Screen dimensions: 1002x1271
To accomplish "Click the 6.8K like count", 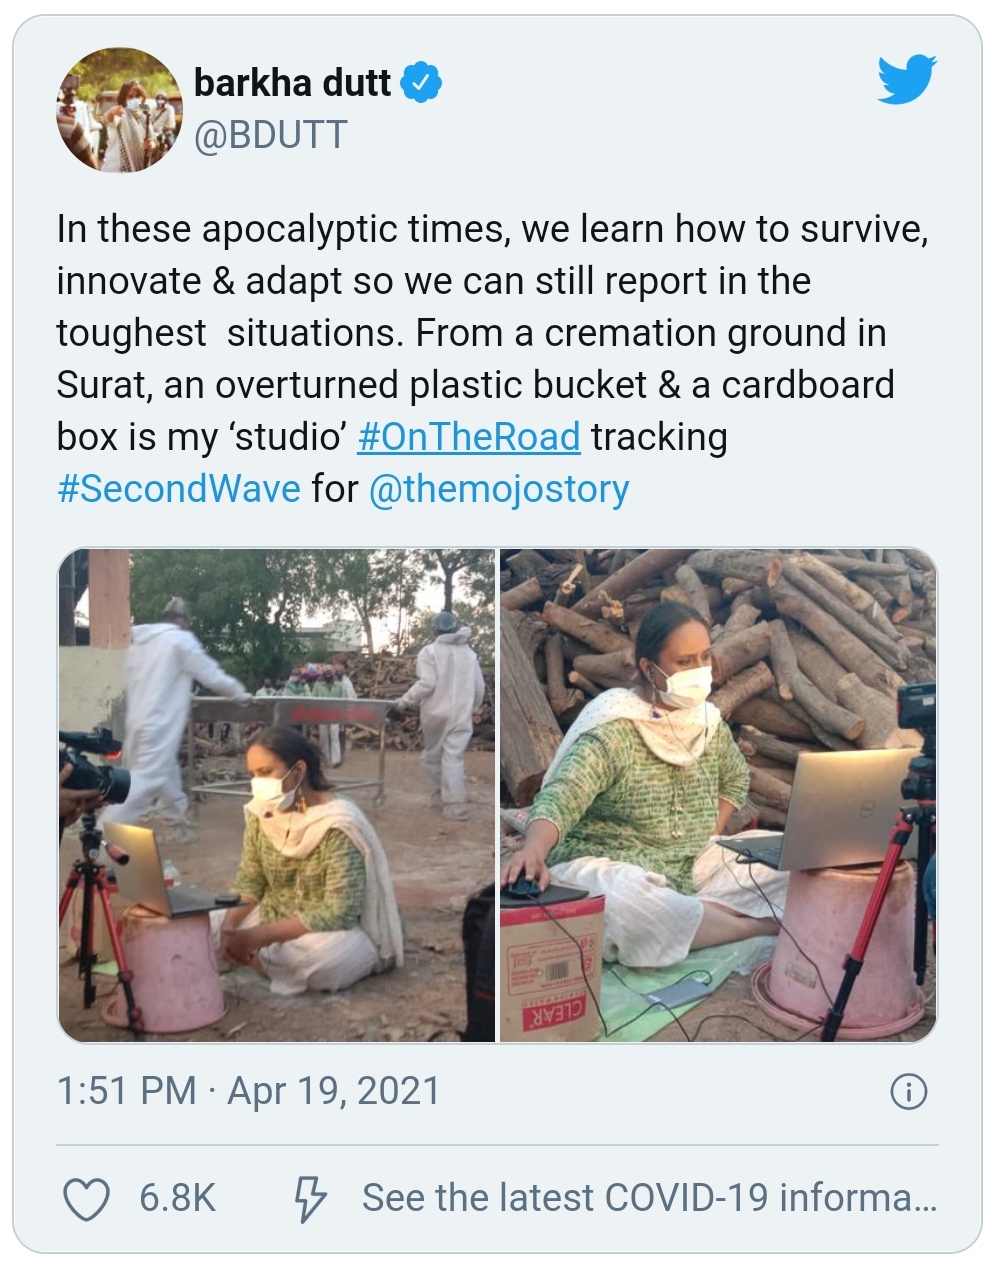I will point(177,1198).
